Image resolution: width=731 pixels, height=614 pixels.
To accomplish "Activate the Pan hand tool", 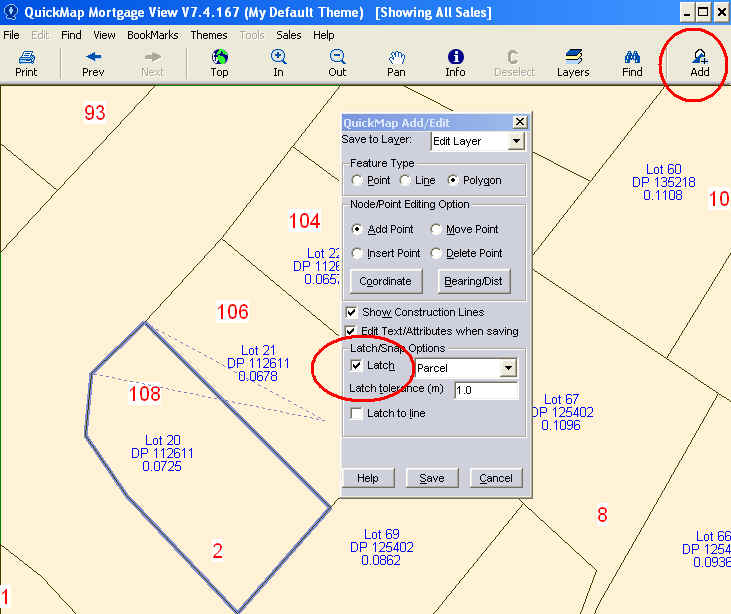I will coord(396,58).
